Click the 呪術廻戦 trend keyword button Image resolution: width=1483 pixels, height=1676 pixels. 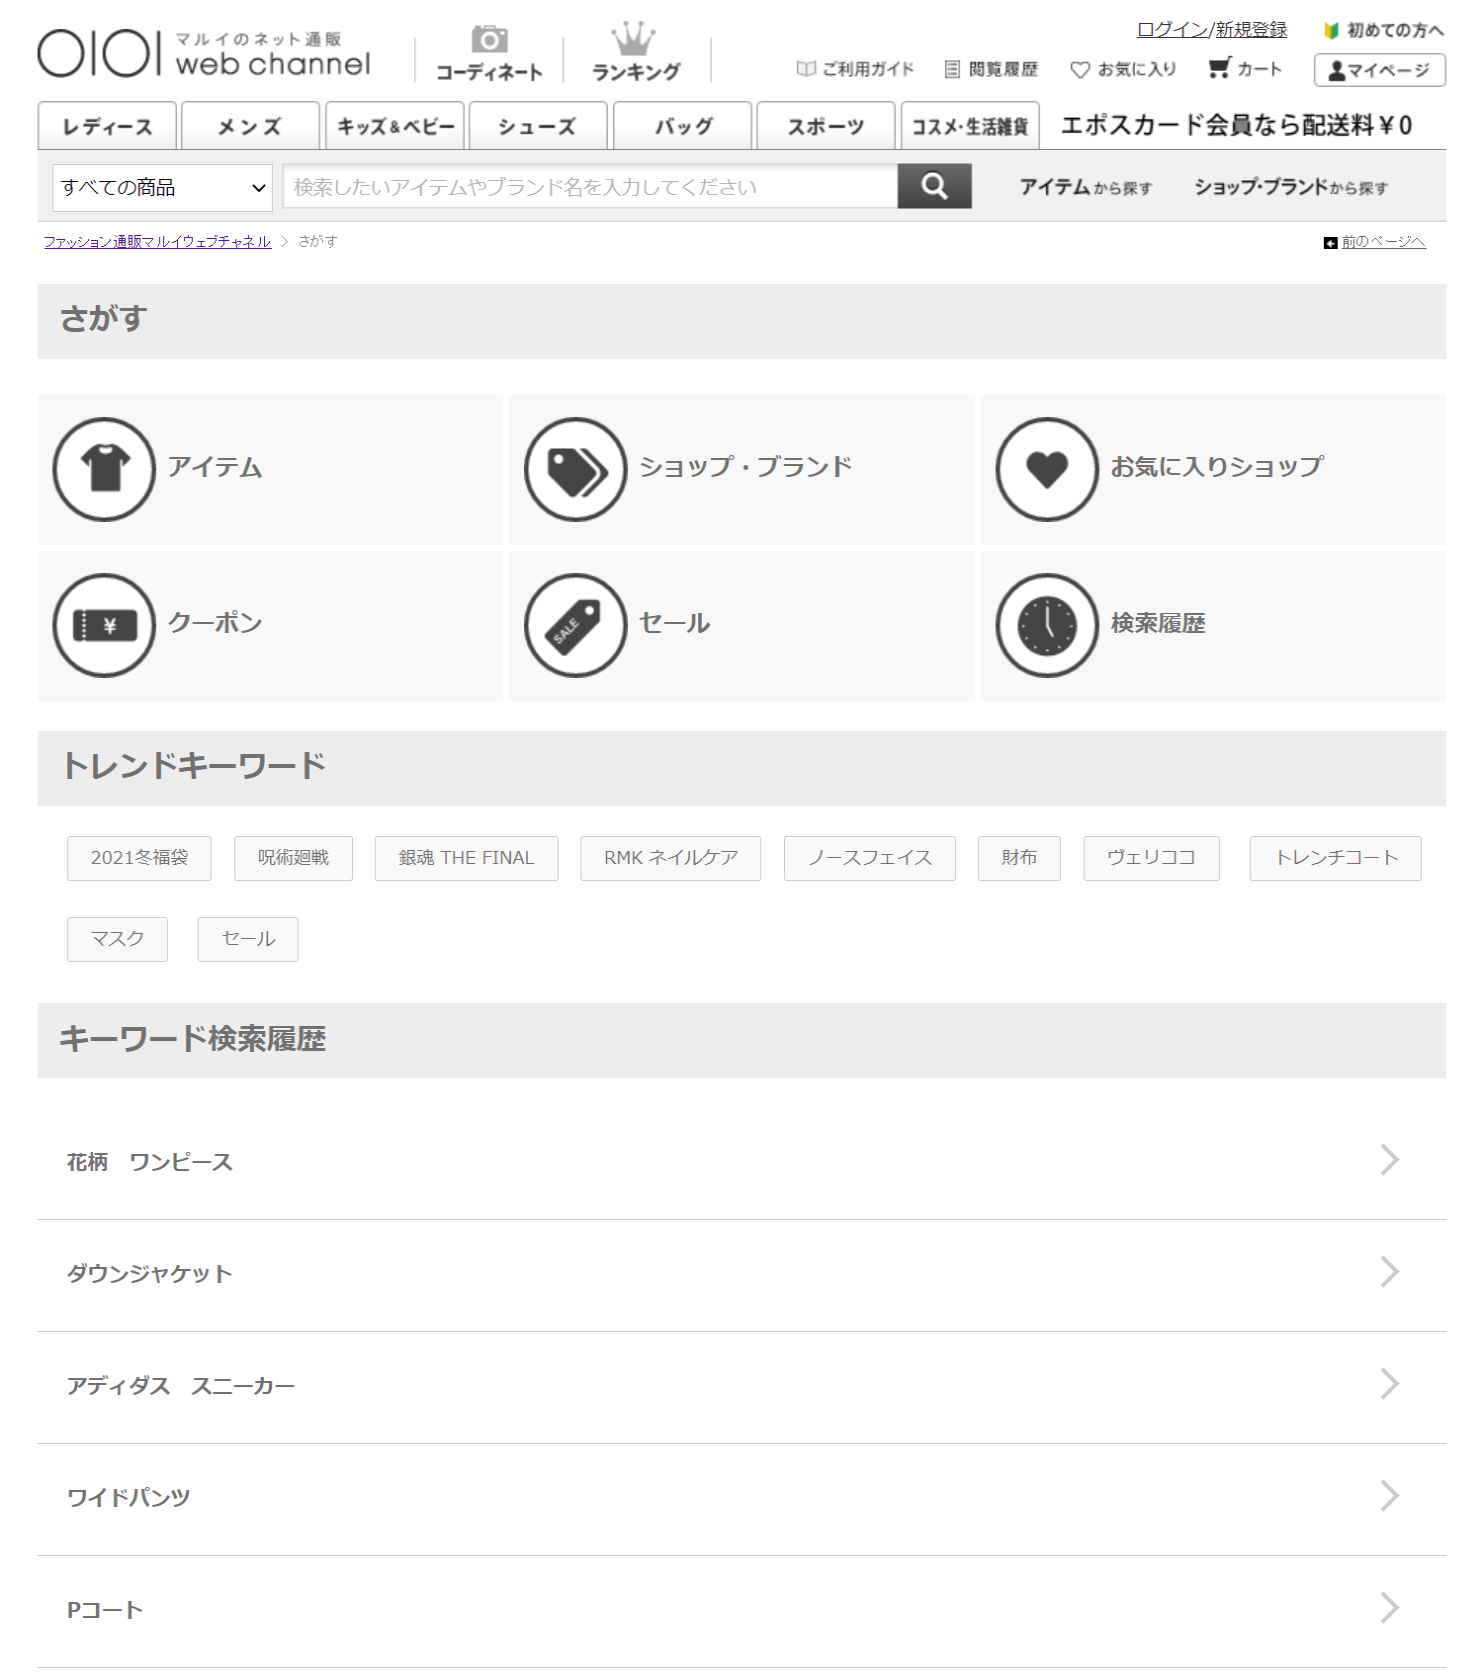coord(293,858)
